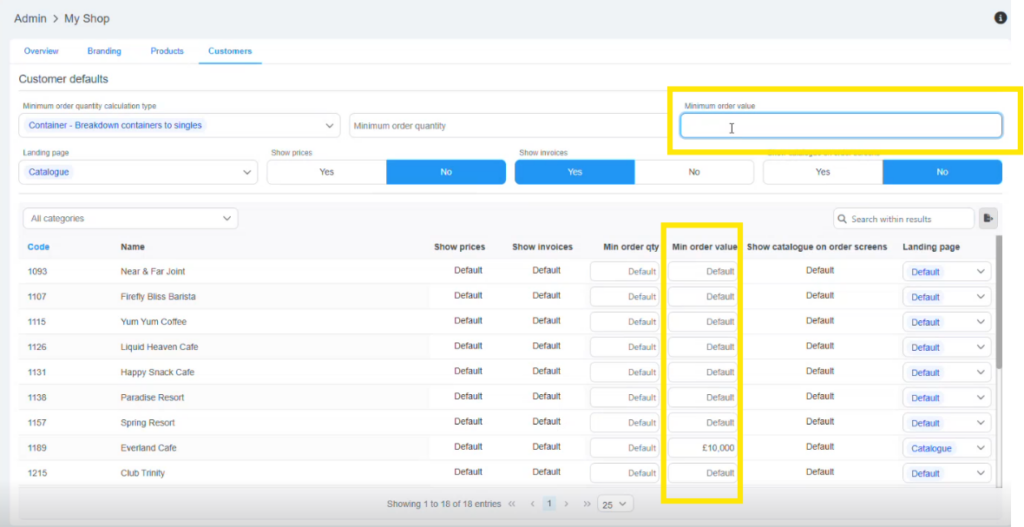
Task: Go to next page arrow
Action: pos(566,504)
